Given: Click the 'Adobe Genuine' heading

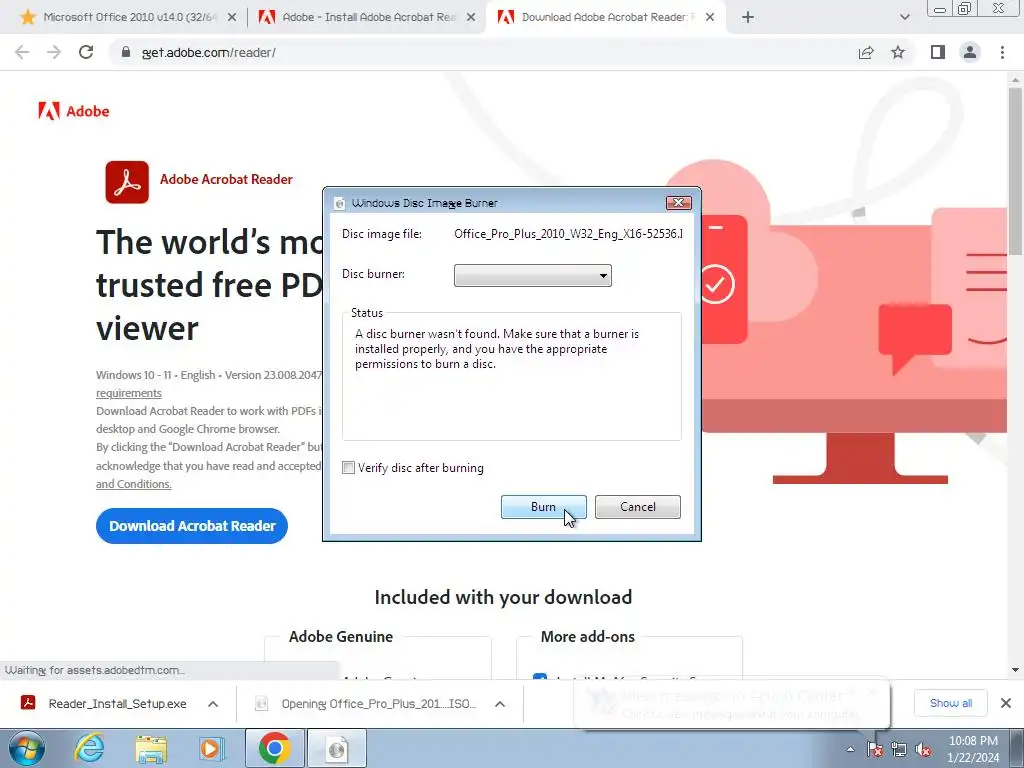Looking at the screenshot, I should point(341,637).
